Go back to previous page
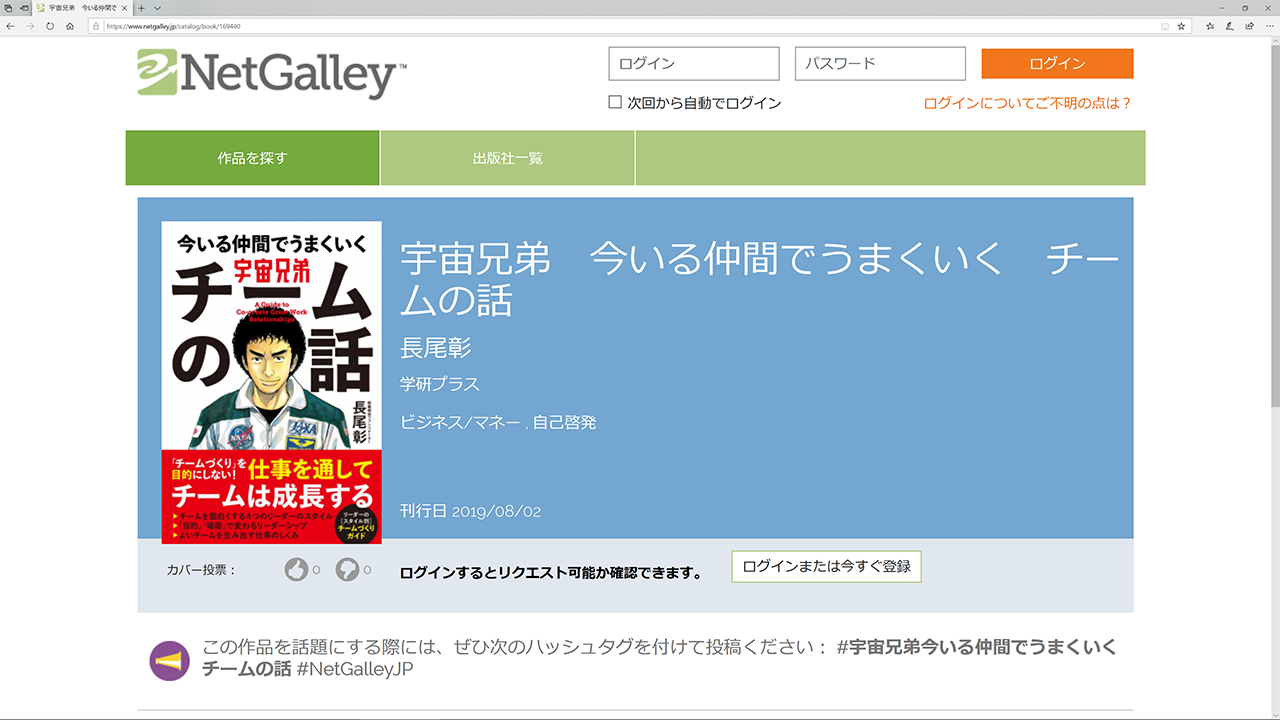 tap(10, 26)
